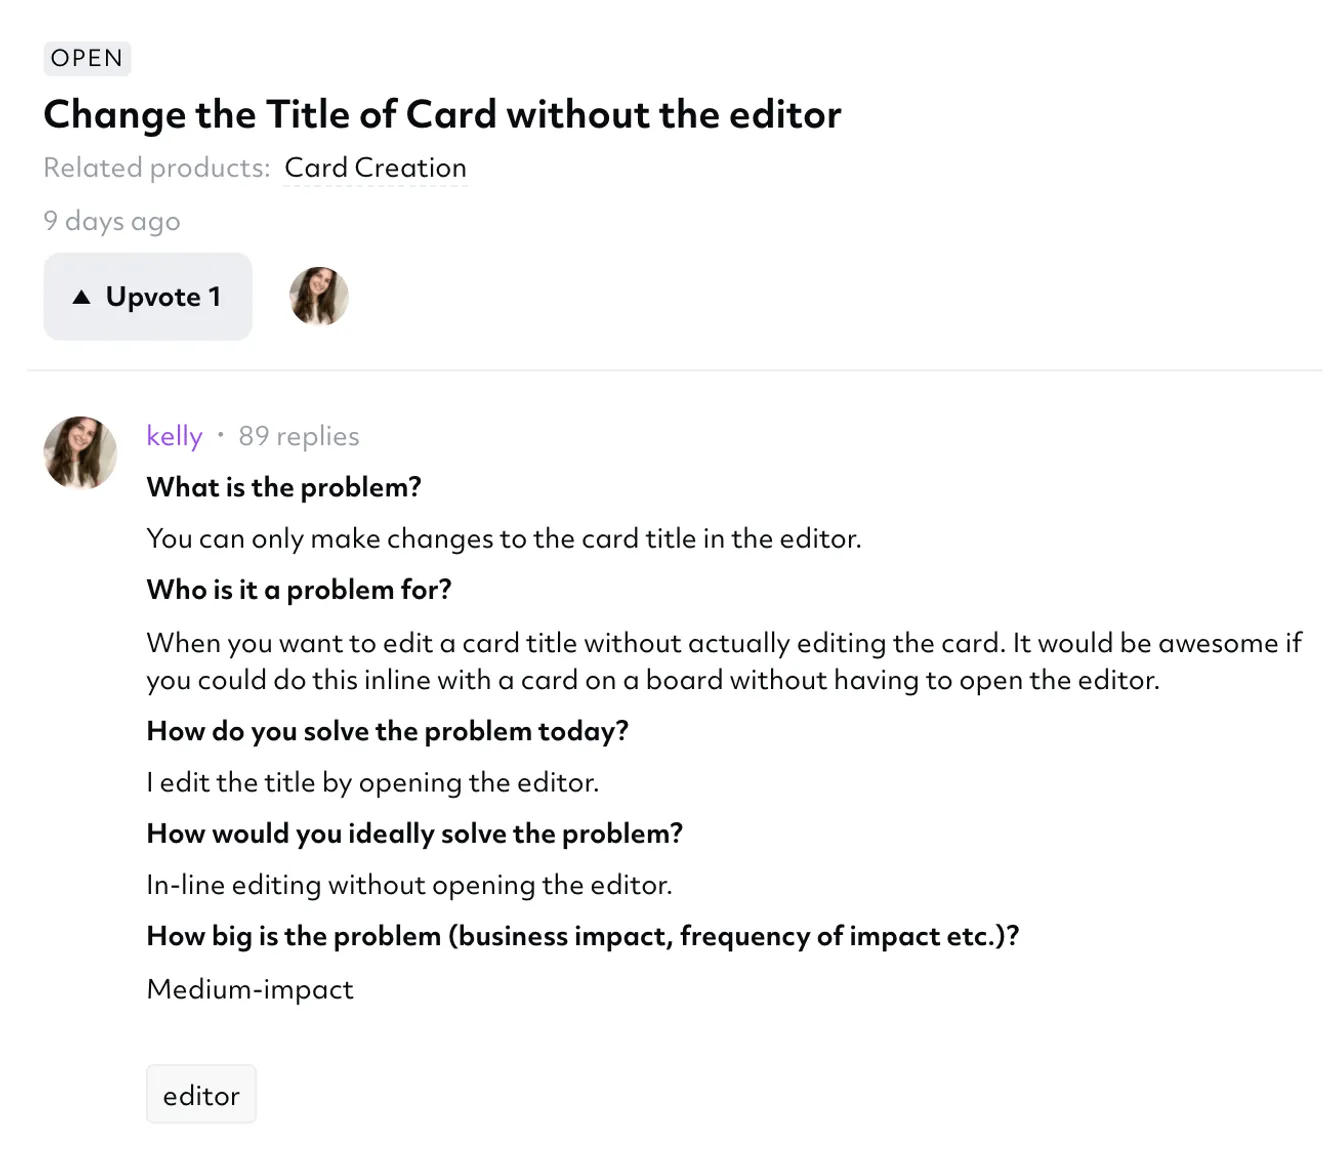
Task: Click the 'How big is the problem' heading
Action: (x=583, y=936)
